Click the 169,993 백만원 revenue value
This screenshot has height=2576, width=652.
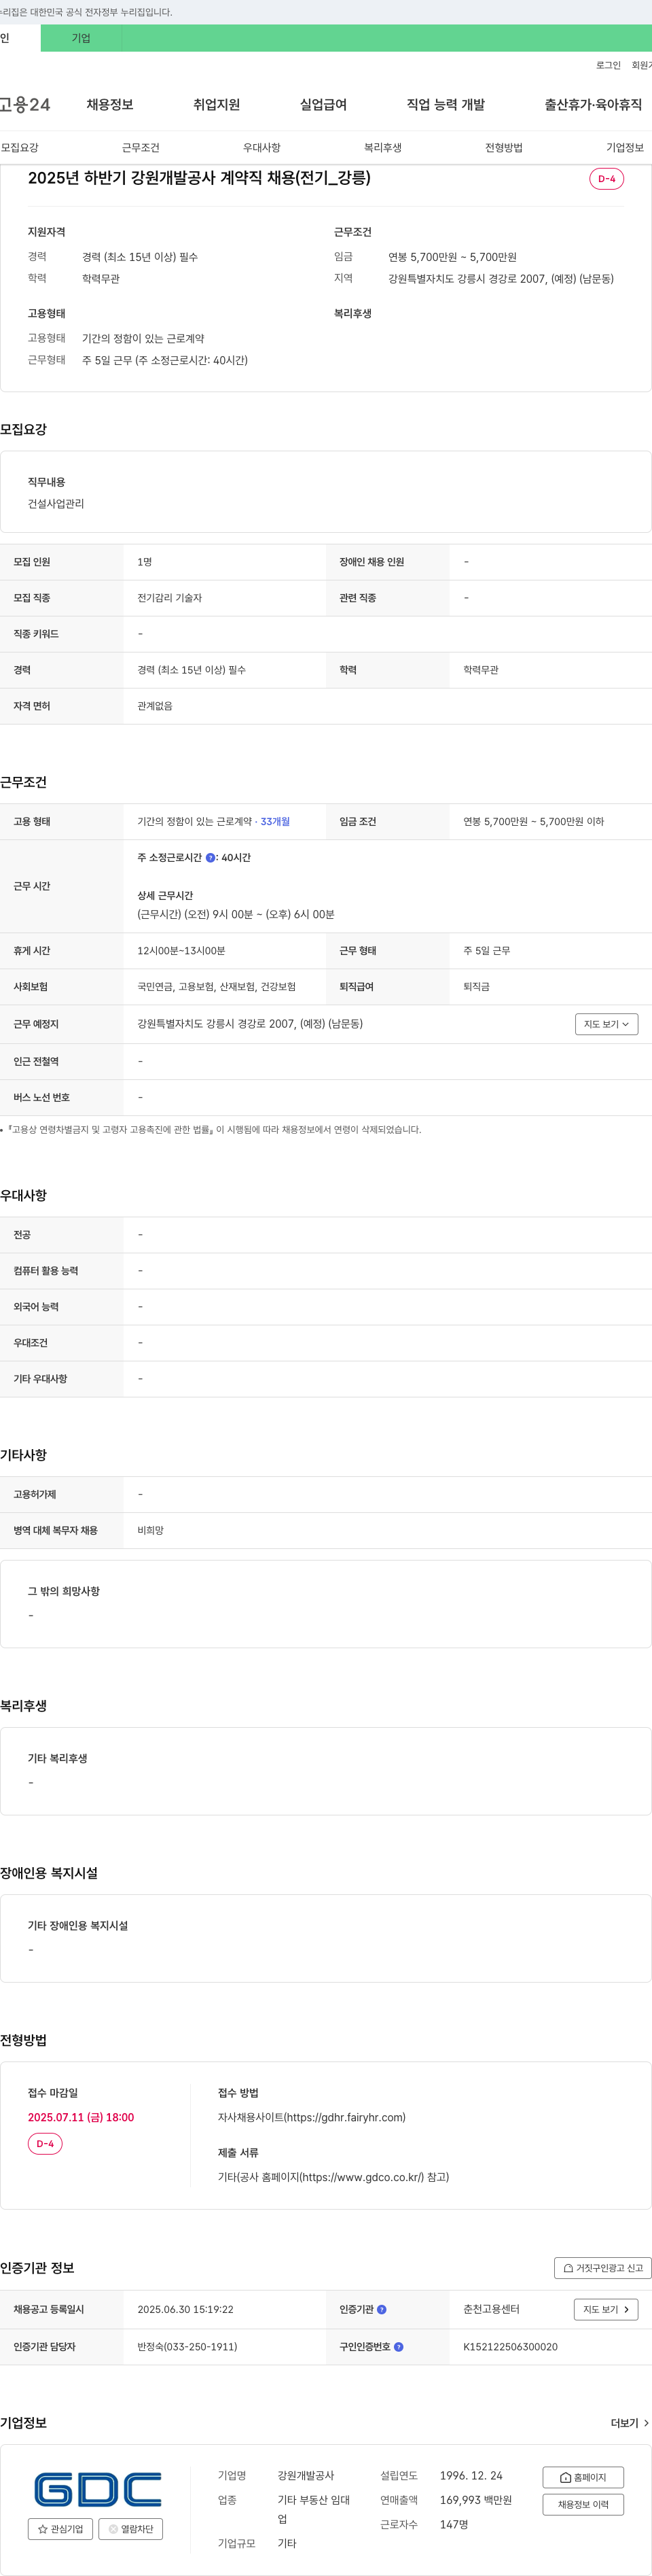coord(476,2500)
